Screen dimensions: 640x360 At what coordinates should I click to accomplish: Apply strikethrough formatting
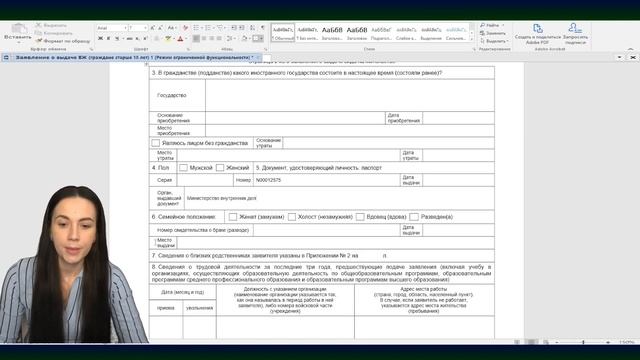click(129, 38)
